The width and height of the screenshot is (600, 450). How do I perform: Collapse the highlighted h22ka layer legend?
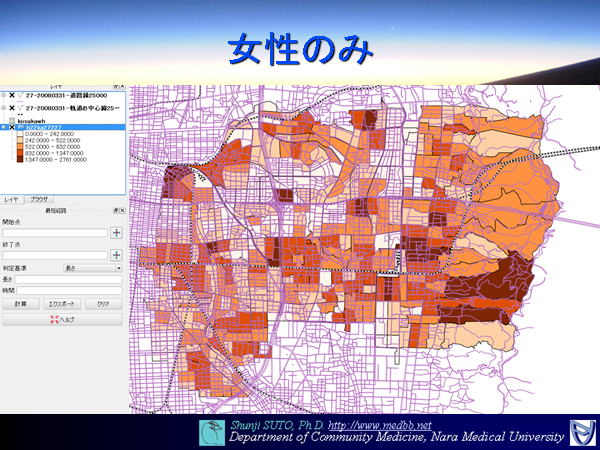point(3,127)
